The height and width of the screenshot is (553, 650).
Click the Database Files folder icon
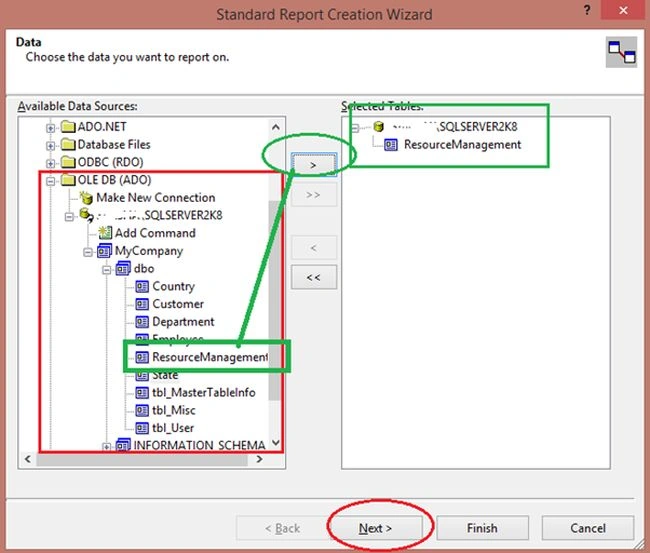(x=68, y=144)
